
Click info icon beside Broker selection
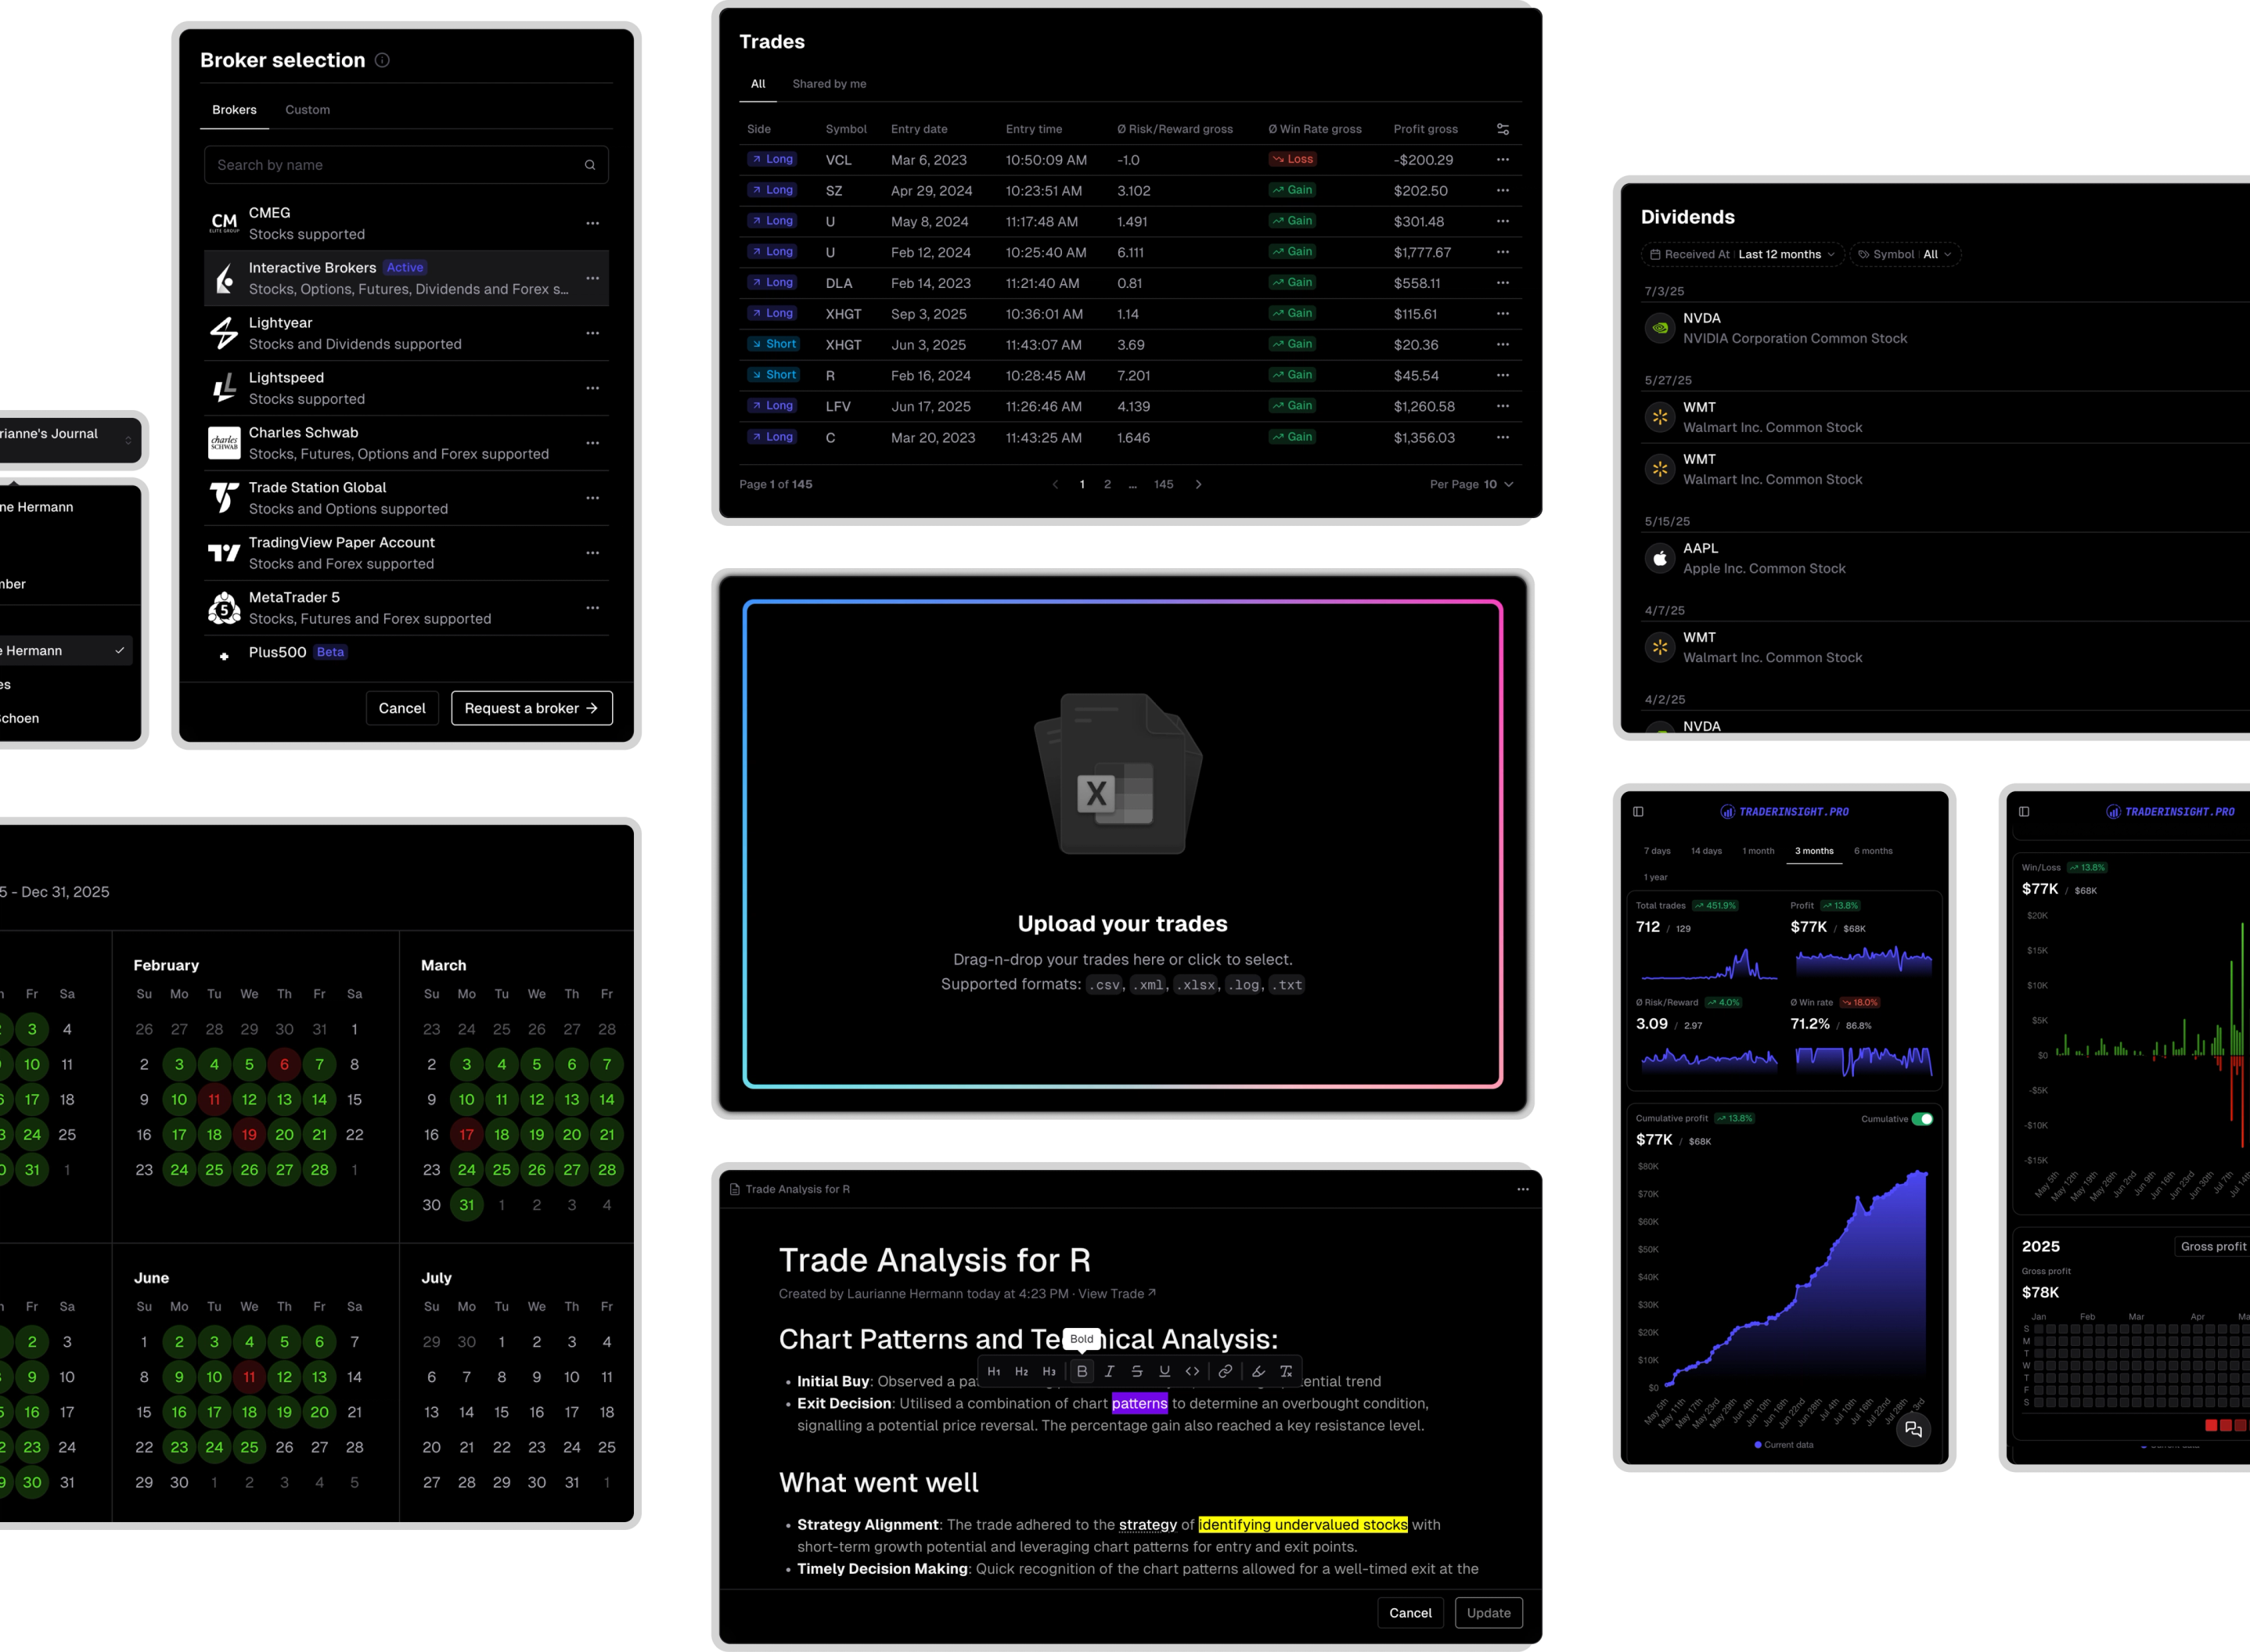point(382,60)
